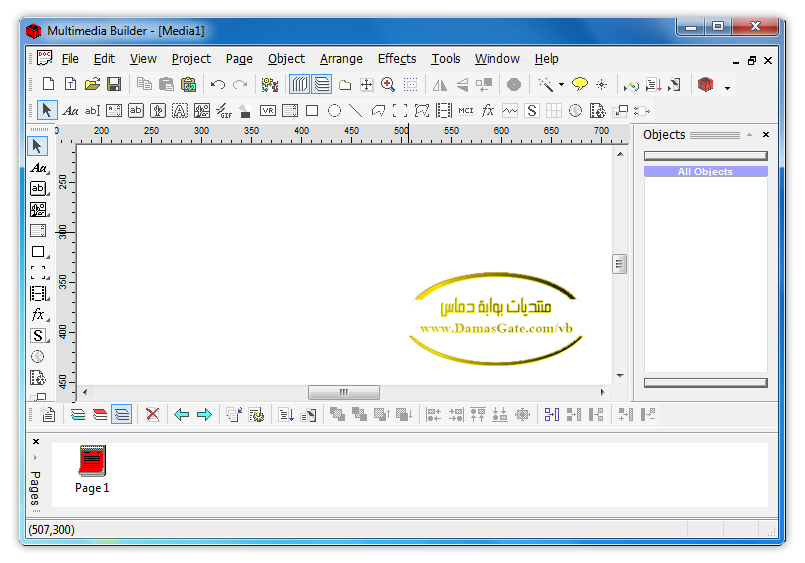805x563 pixels.
Task: Select the hotspot brackets tool in the object toolbar
Action: tap(400, 110)
